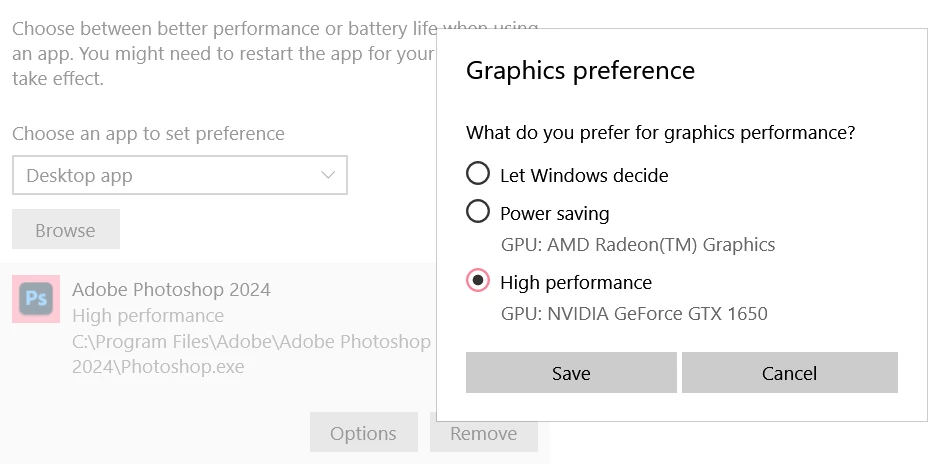The height and width of the screenshot is (471, 937).
Task: Save the graphics preference
Action: coord(571,373)
